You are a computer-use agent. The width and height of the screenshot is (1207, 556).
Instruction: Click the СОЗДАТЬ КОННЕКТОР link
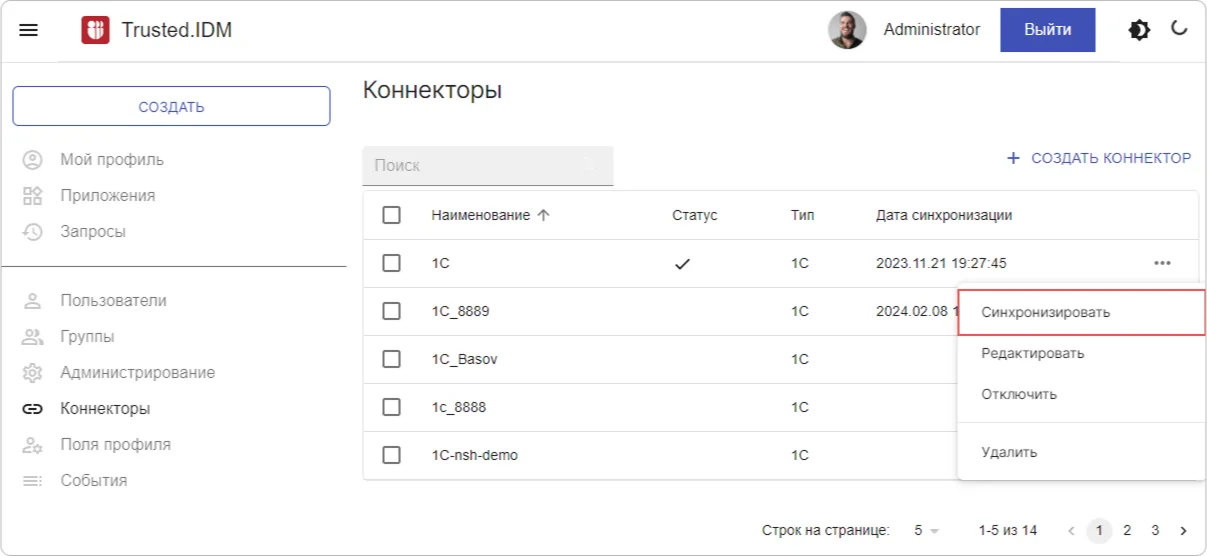pos(1098,158)
